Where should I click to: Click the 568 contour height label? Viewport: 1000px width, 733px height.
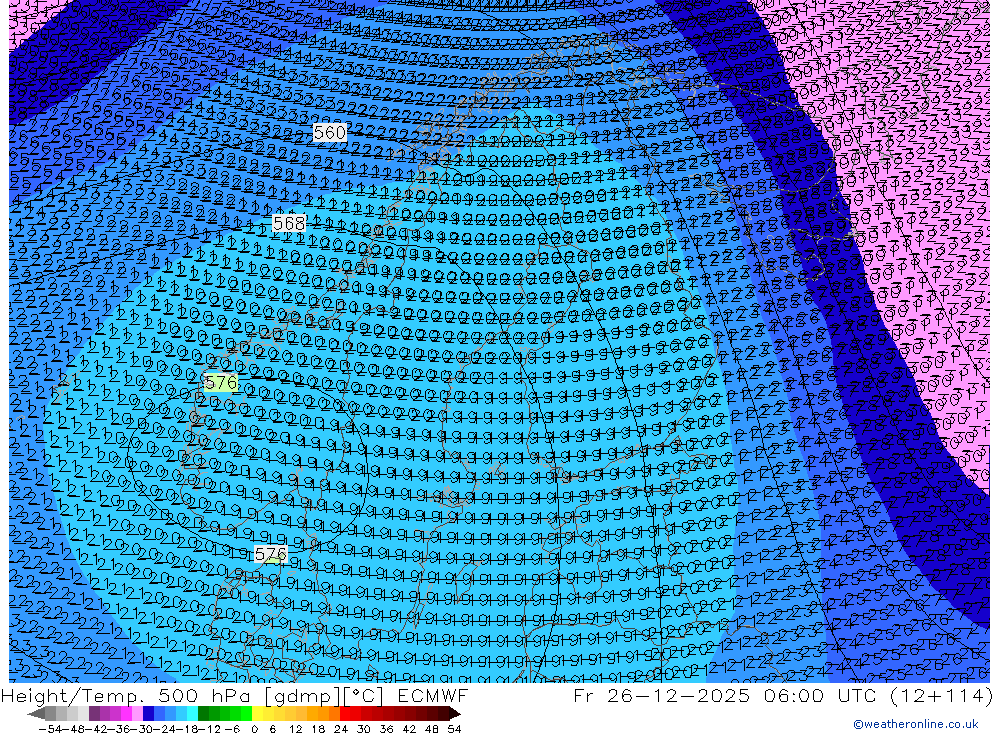point(289,223)
